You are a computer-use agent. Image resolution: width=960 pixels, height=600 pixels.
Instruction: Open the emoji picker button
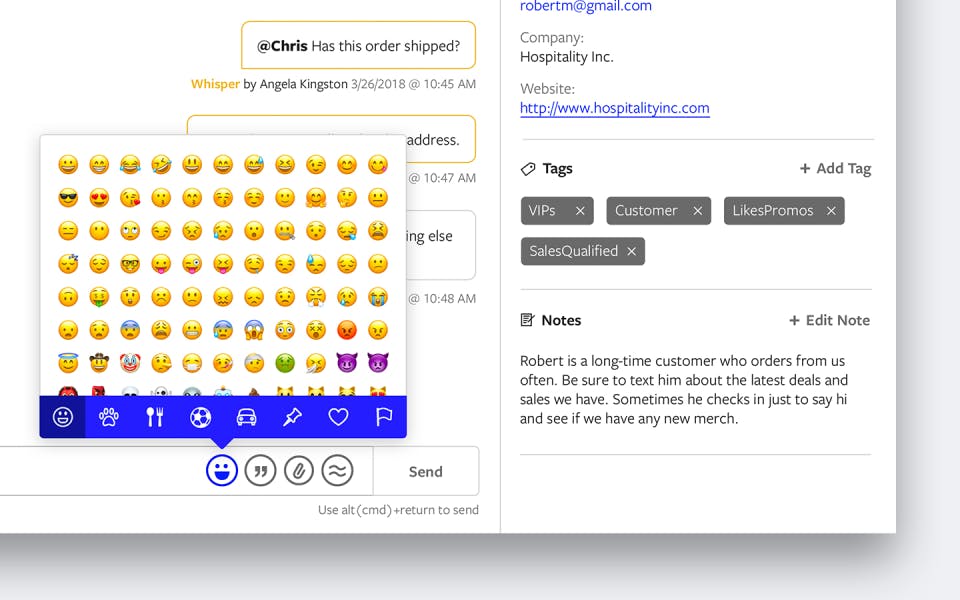pyautogui.click(x=222, y=471)
